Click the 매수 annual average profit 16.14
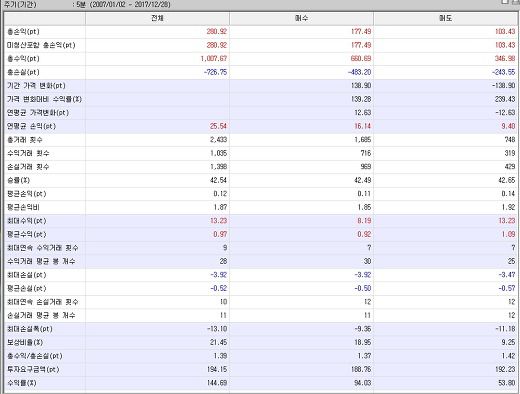 (x=363, y=126)
